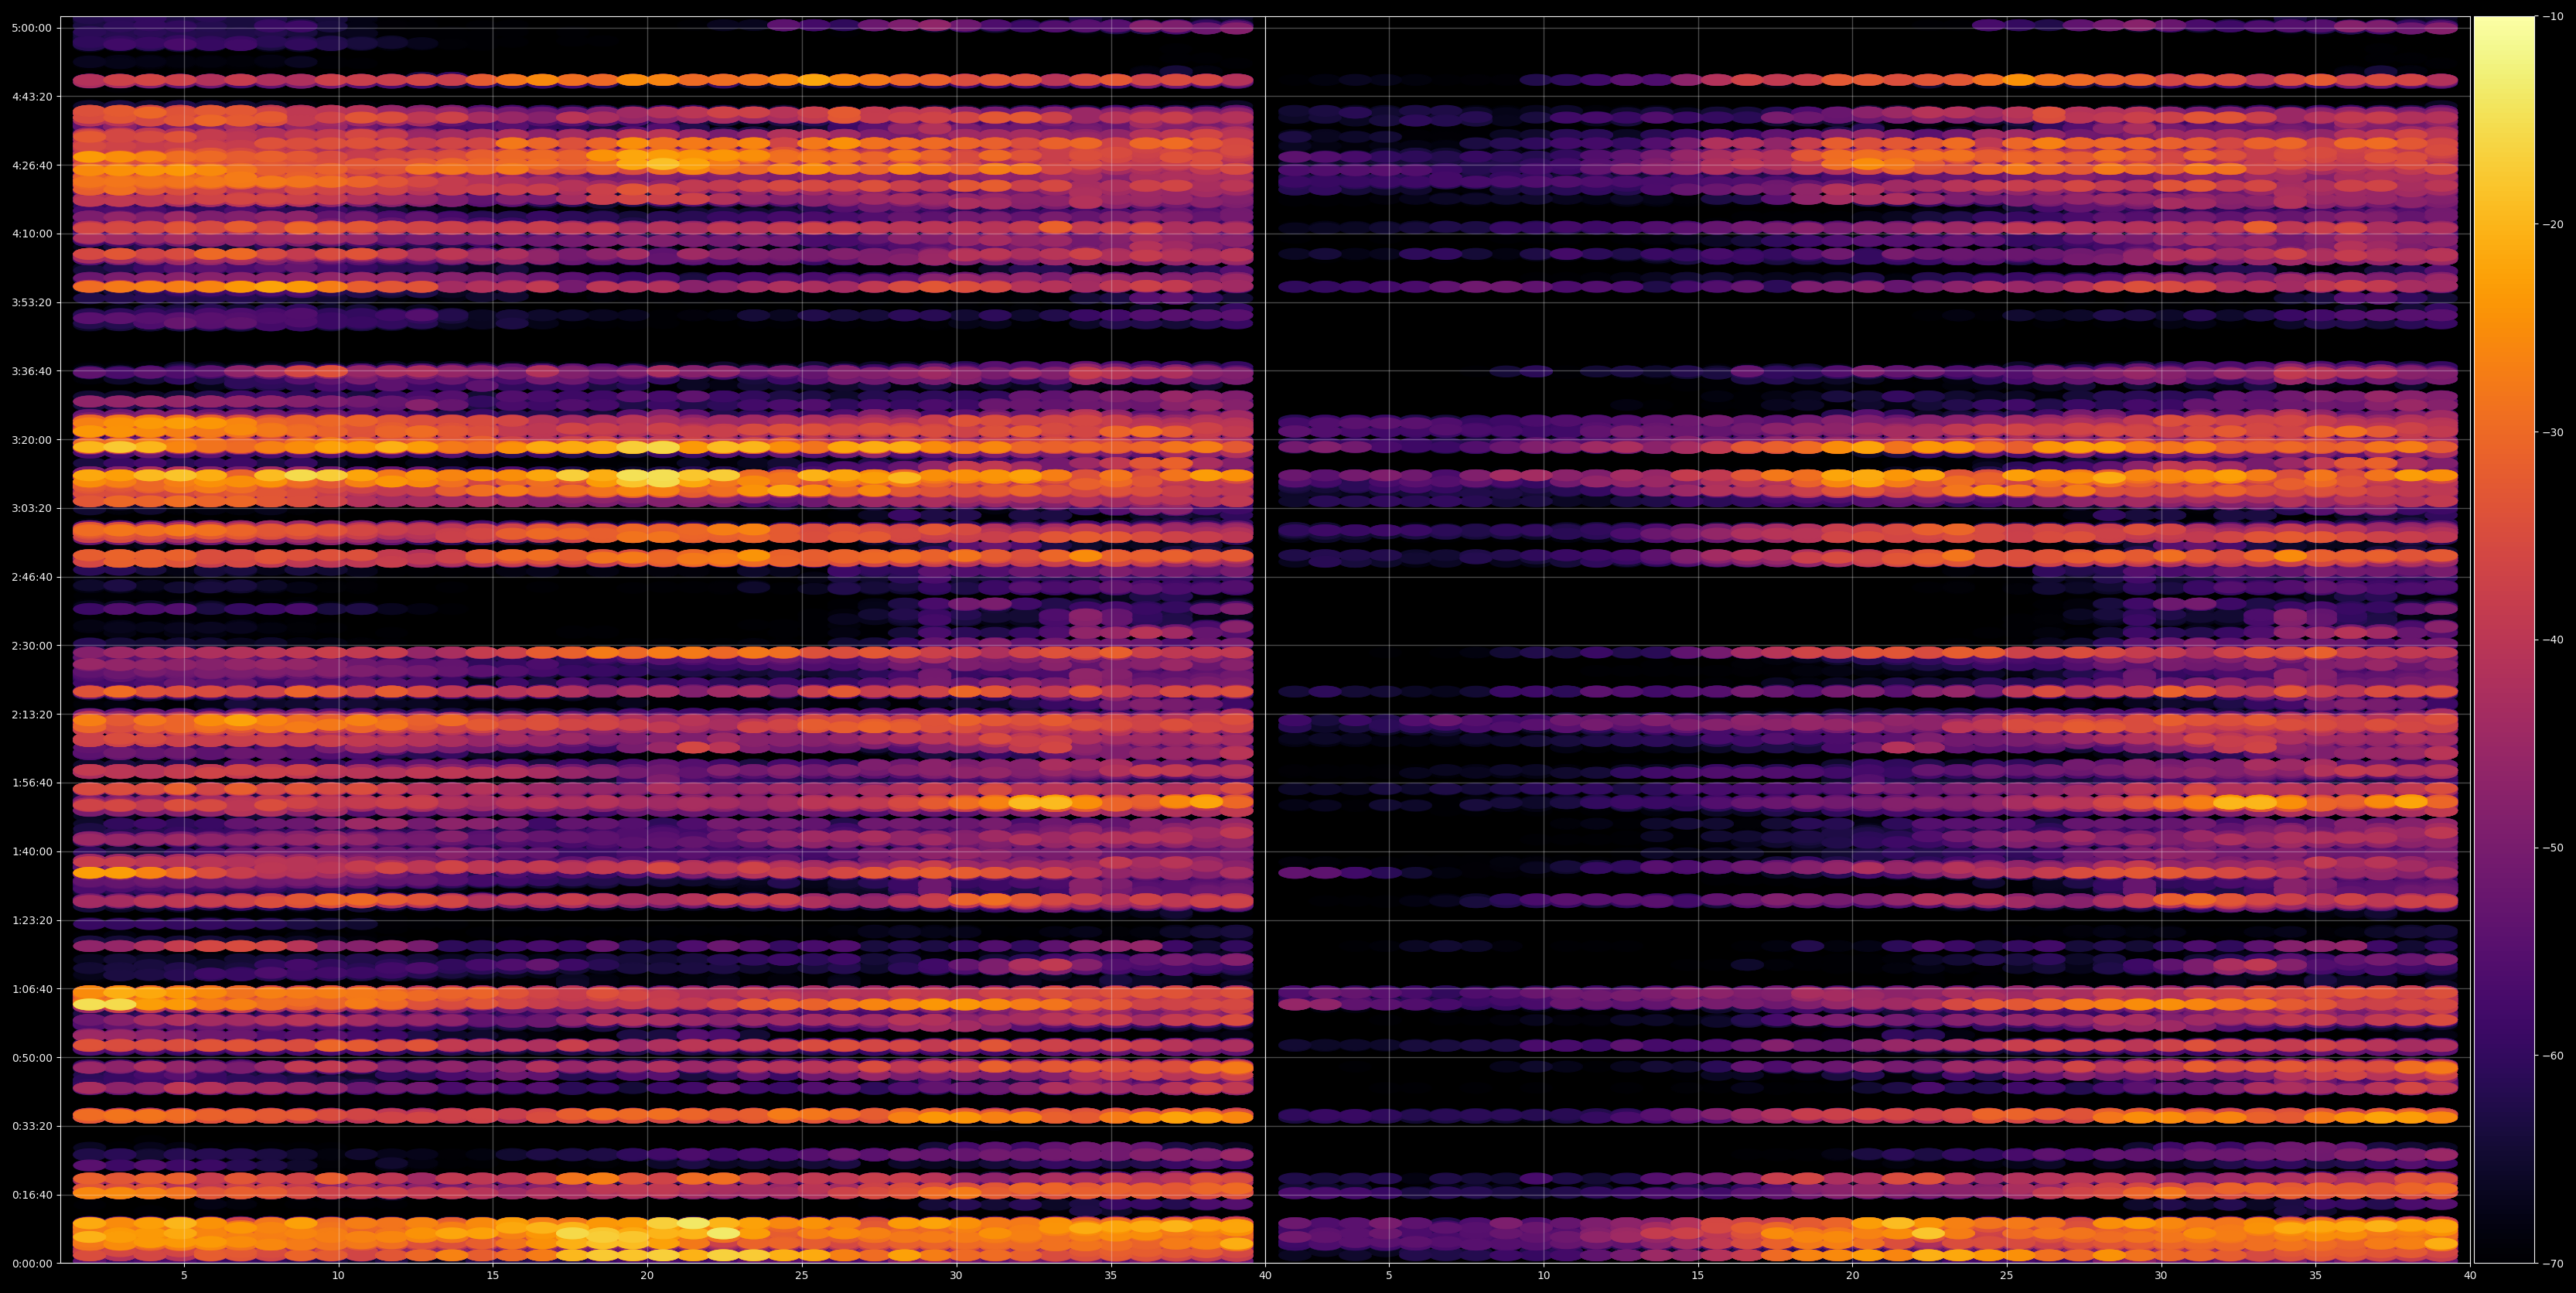Image resolution: width=2576 pixels, height=1293 pixels.
Task: Click the right plot's x-axis label 35
Action: point(2316,1276)
